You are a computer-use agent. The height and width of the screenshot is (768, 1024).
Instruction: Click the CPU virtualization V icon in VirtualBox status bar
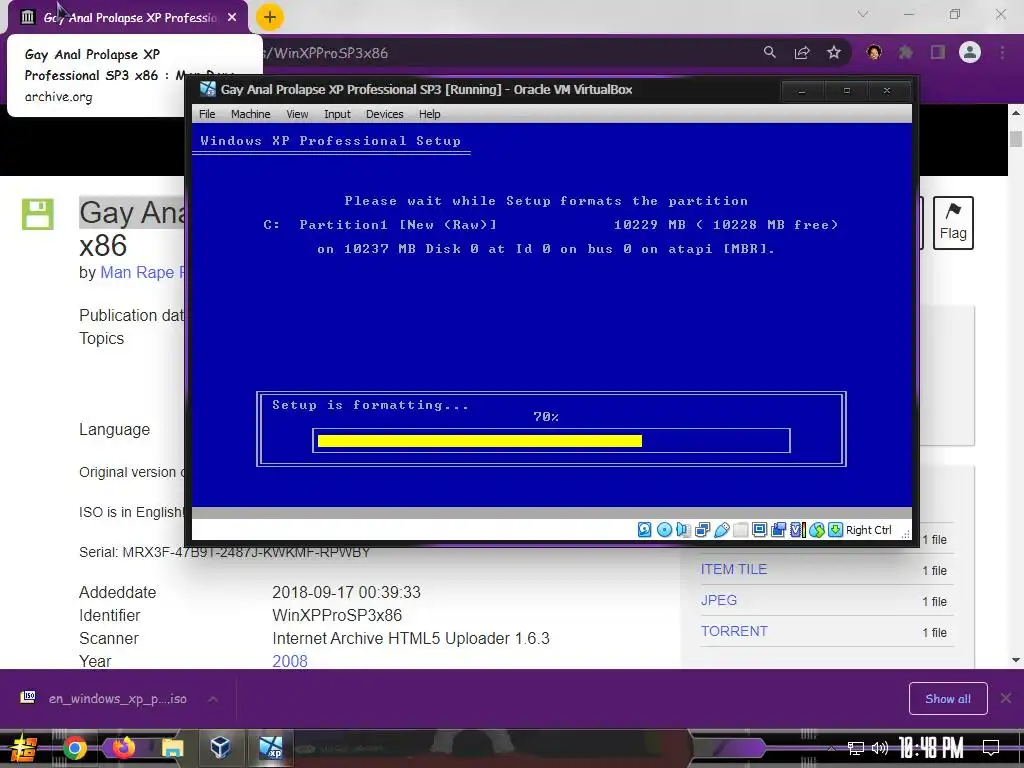[x=797, y=530]
